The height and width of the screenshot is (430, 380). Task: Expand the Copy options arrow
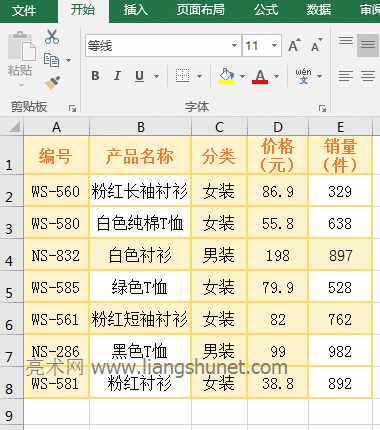pos(68,60)
